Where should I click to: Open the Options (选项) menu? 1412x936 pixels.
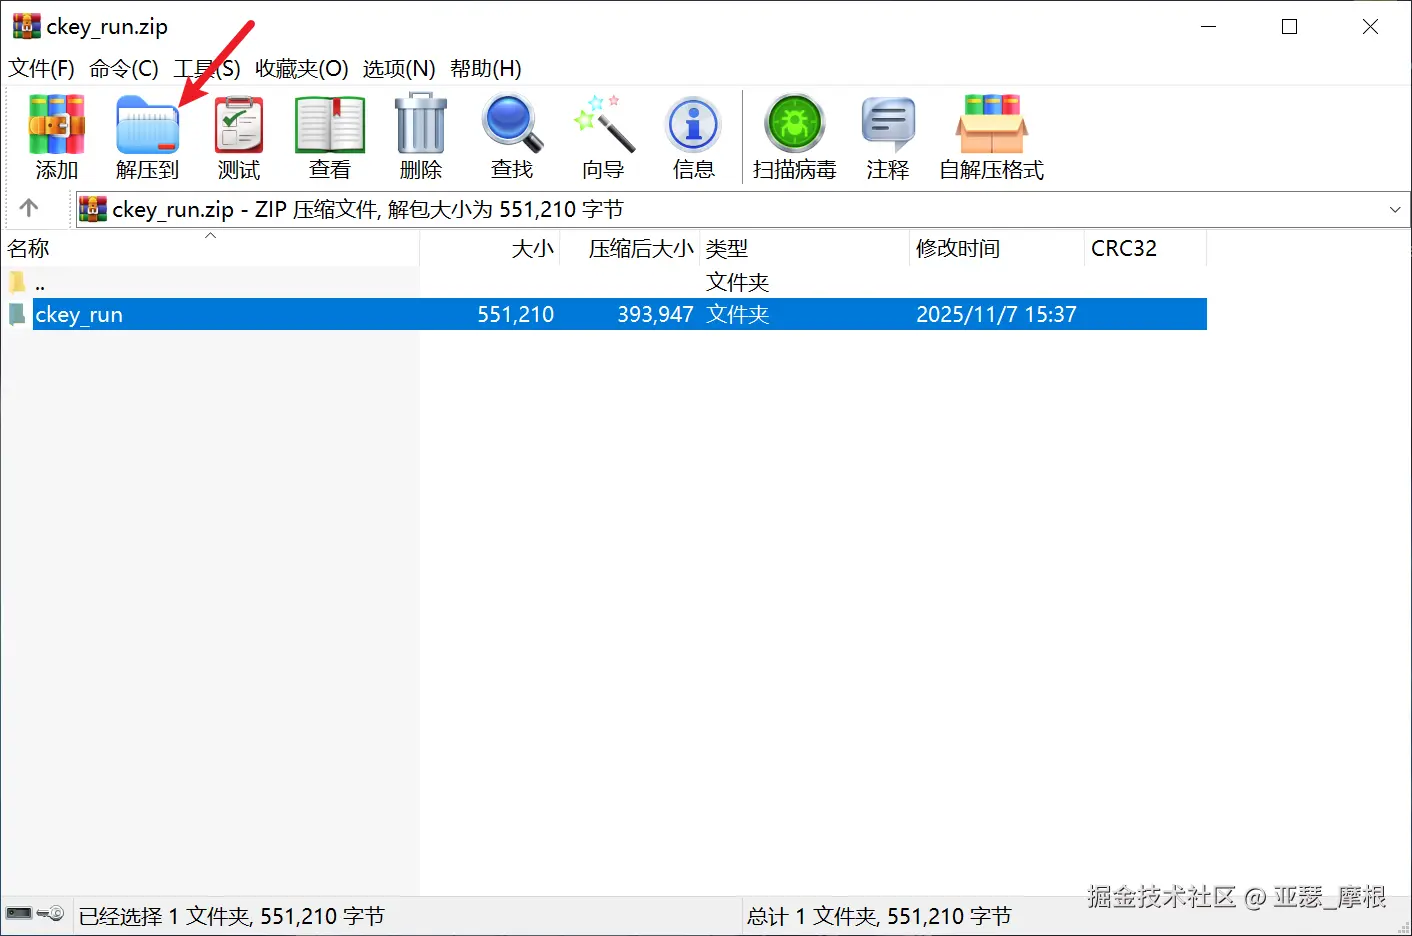pyautogui.click(x=399, y=68)
